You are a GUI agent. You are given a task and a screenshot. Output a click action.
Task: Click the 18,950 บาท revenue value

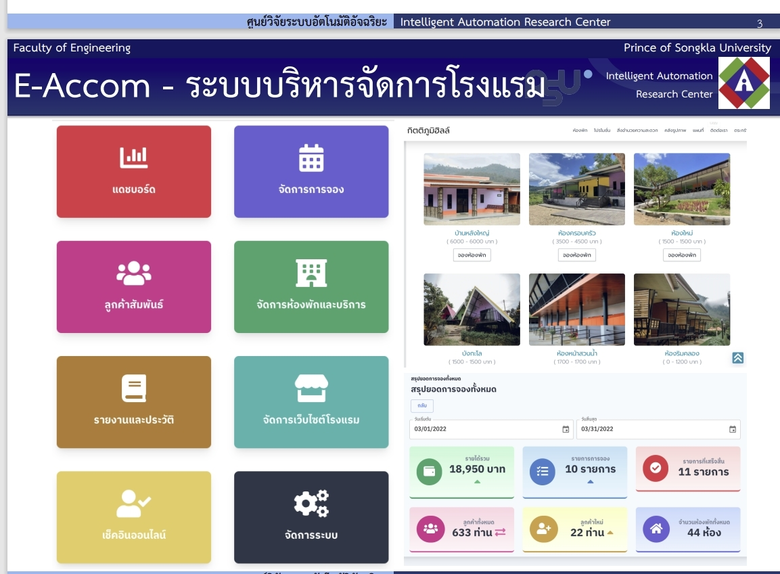477,469
